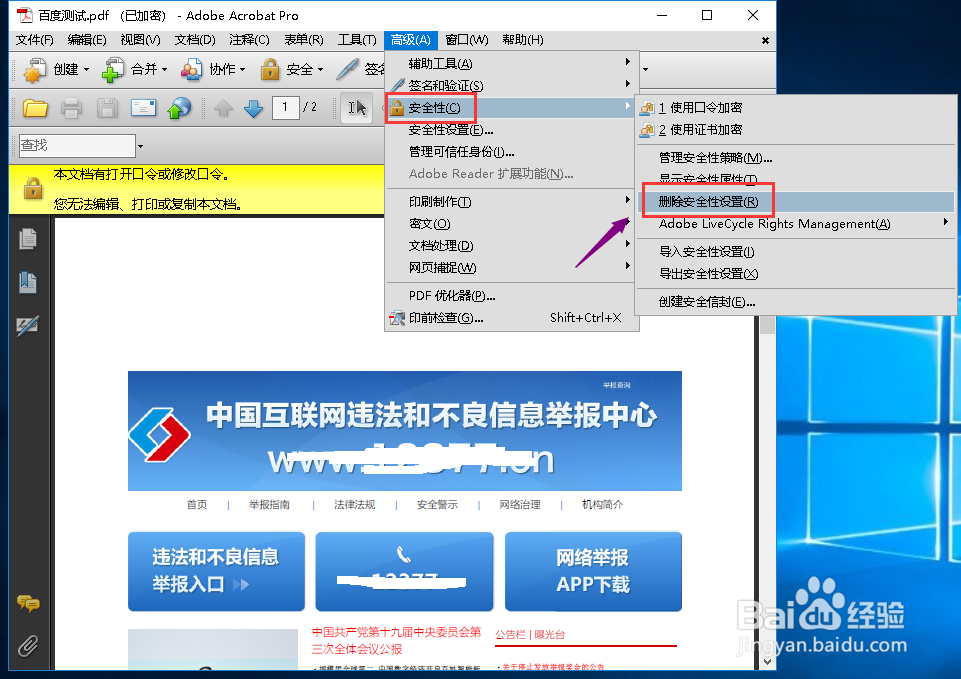Expand 辅助工具(A) submenu
This screenshot has height=679, width=961.
pyautogui.click(x=627, y=62)
